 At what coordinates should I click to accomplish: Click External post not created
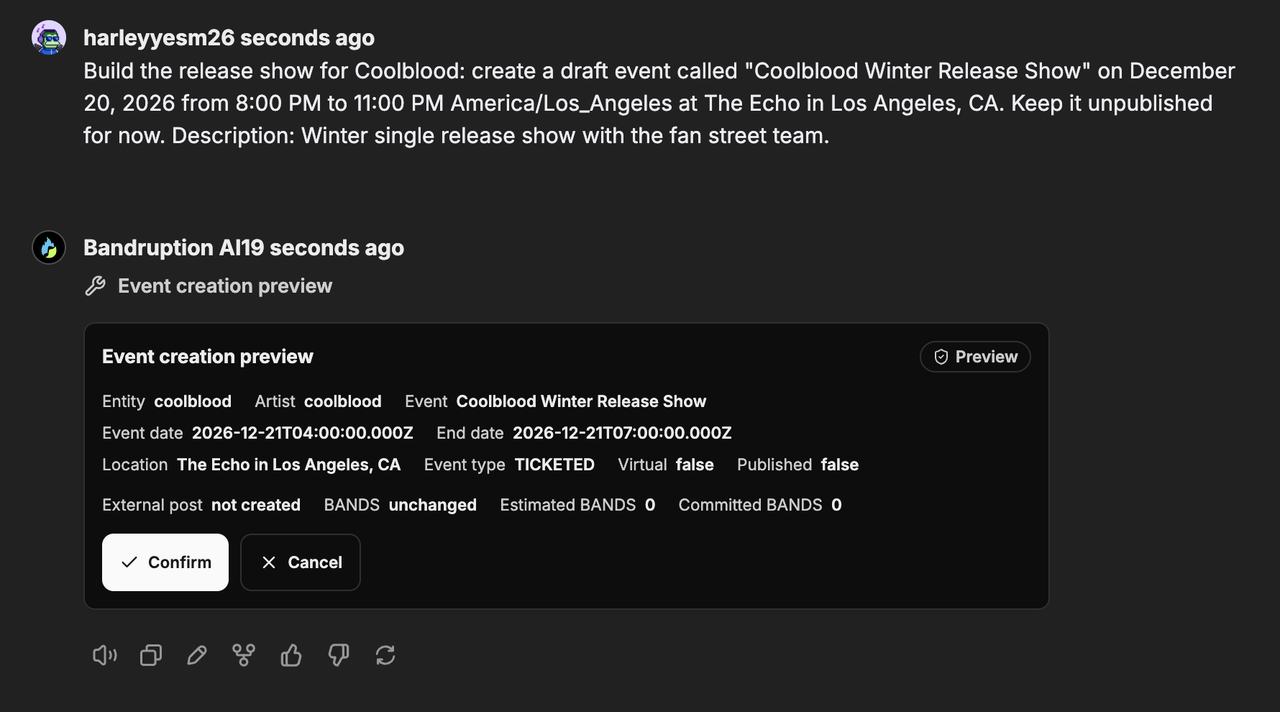click(256, 505)
